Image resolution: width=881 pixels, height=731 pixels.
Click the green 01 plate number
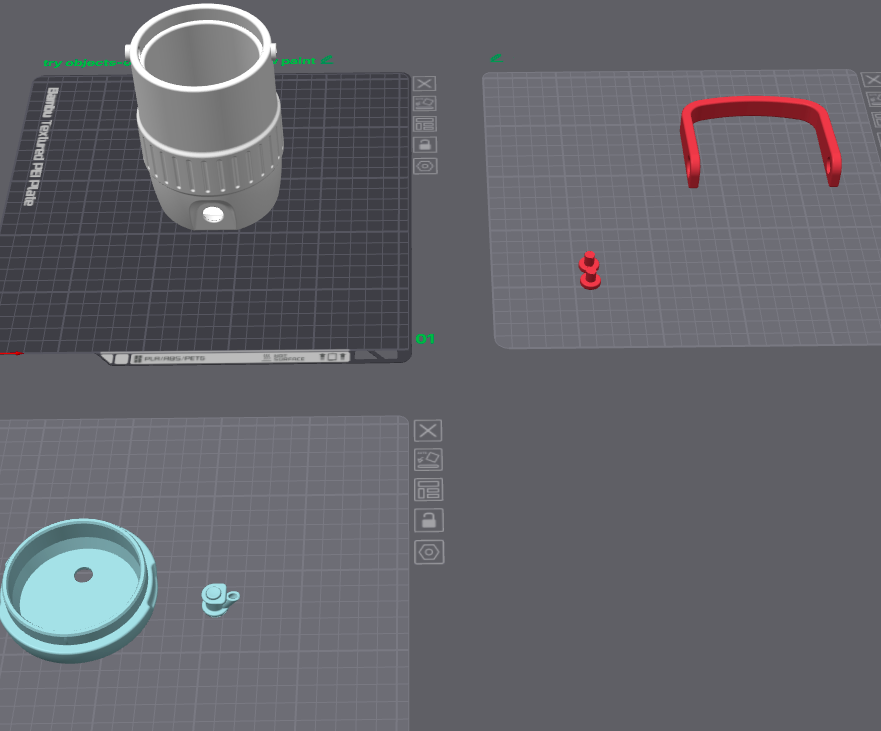(425, 339)
